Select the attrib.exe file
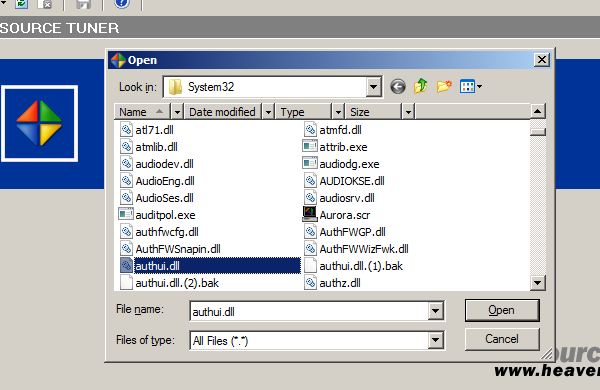The height and width of the screenshot is (390, 600). 335,147
